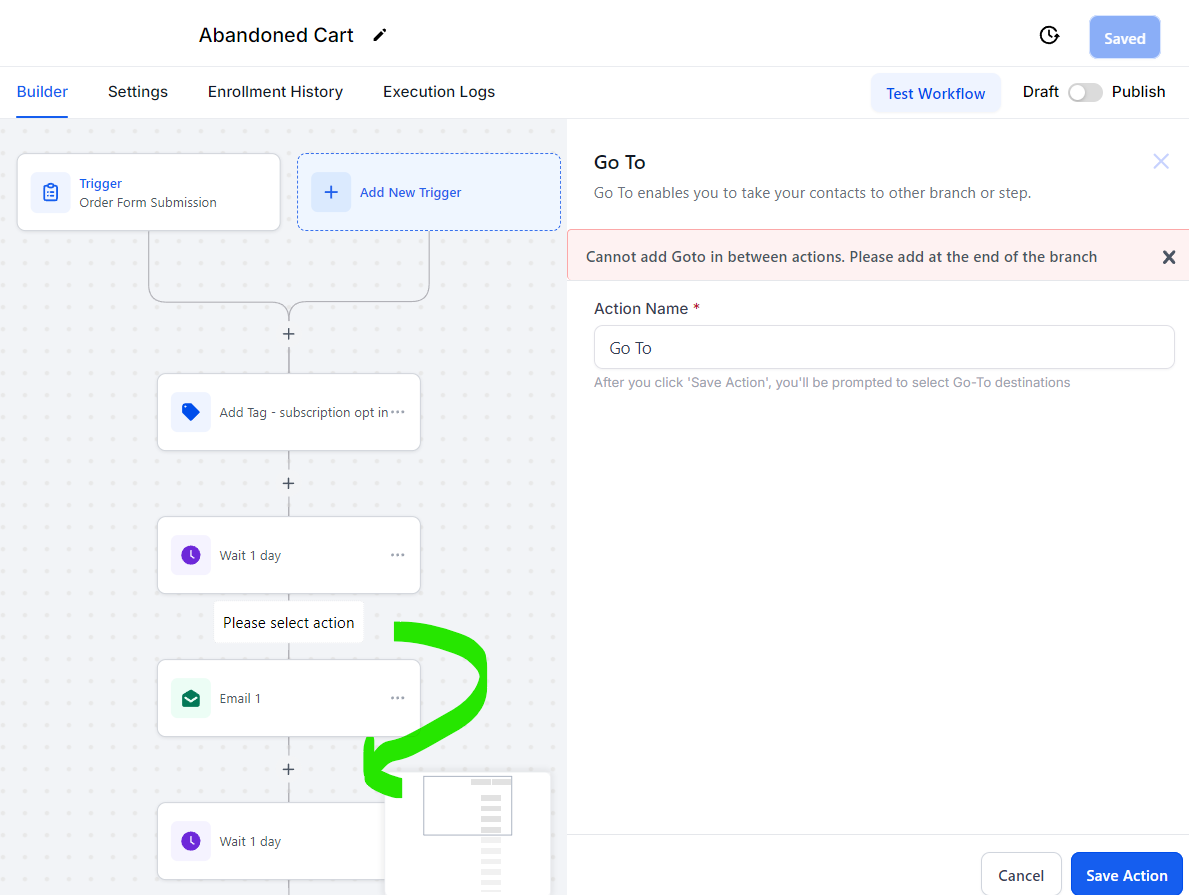Click the Please select action tooltip
1189x895 pixels.
click(x=289, y=623)
